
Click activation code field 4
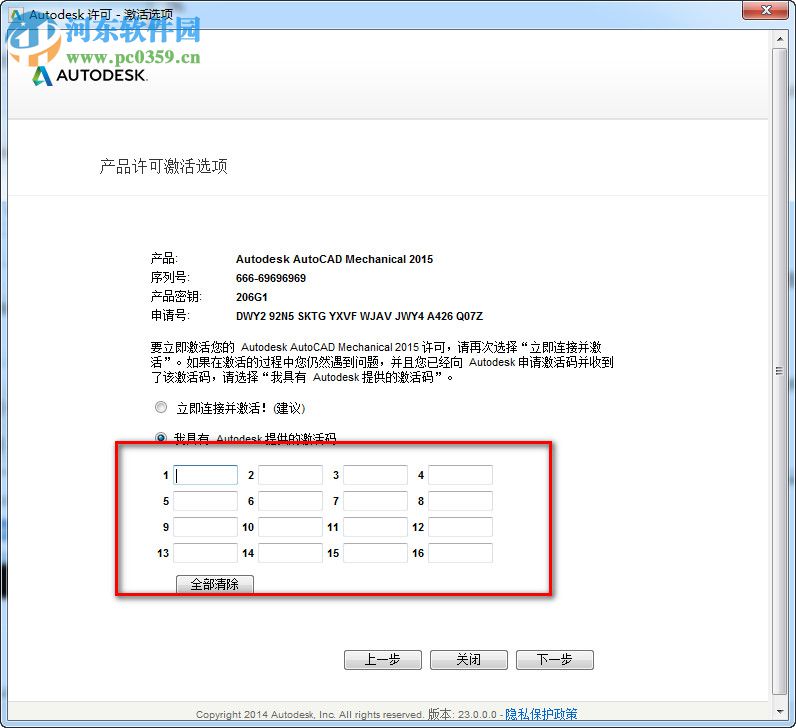(460, 475)
